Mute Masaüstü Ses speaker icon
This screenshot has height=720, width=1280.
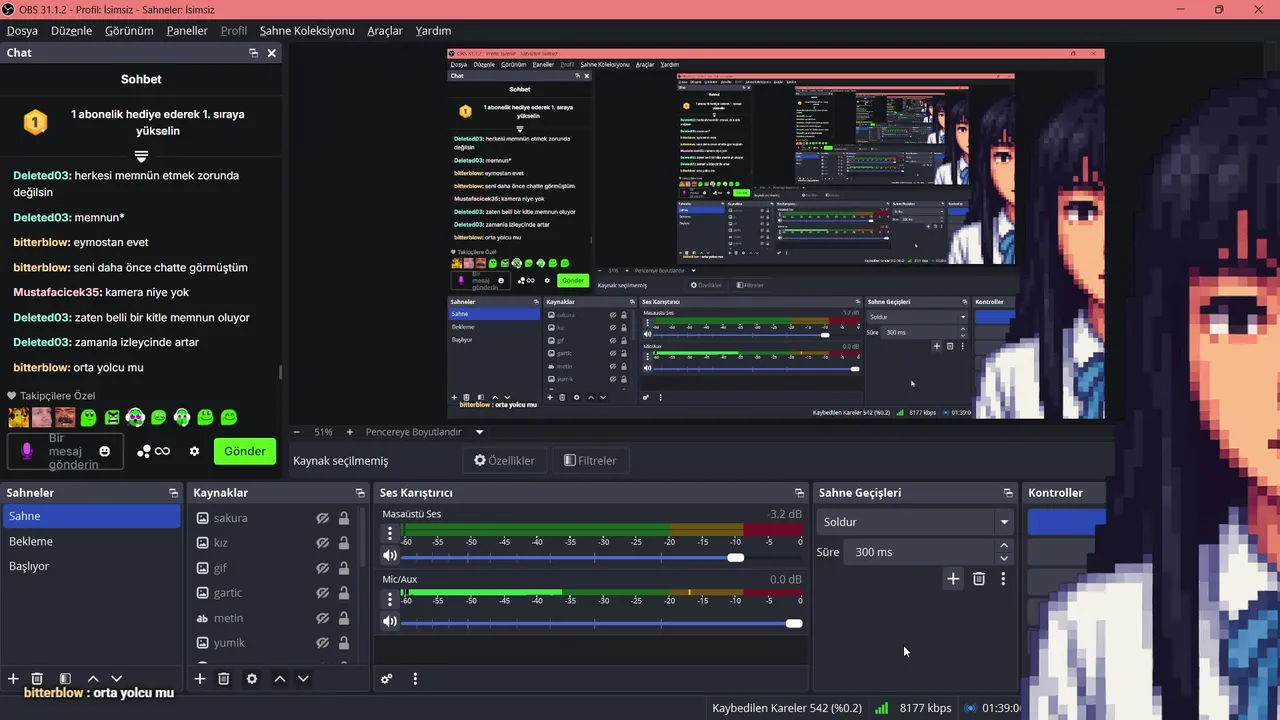click(390, 556)
